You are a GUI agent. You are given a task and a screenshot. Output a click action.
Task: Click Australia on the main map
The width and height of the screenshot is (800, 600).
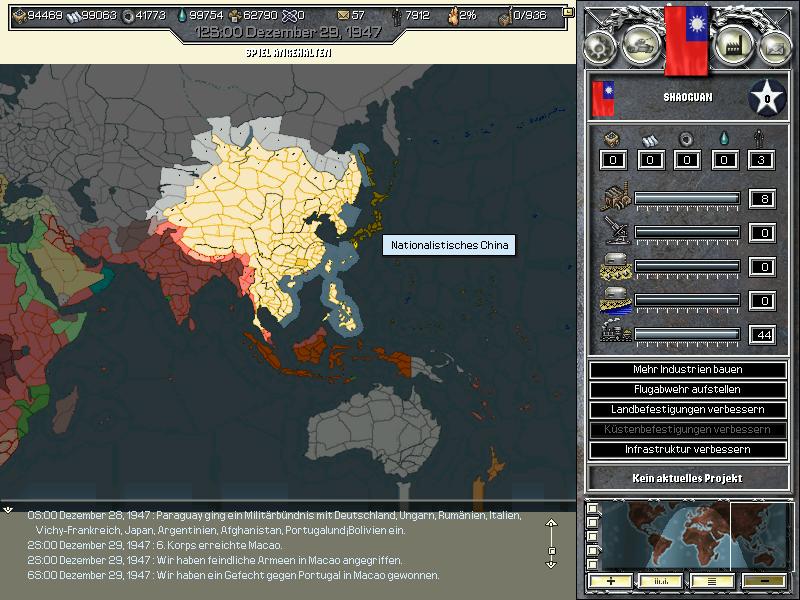(373, 431)
